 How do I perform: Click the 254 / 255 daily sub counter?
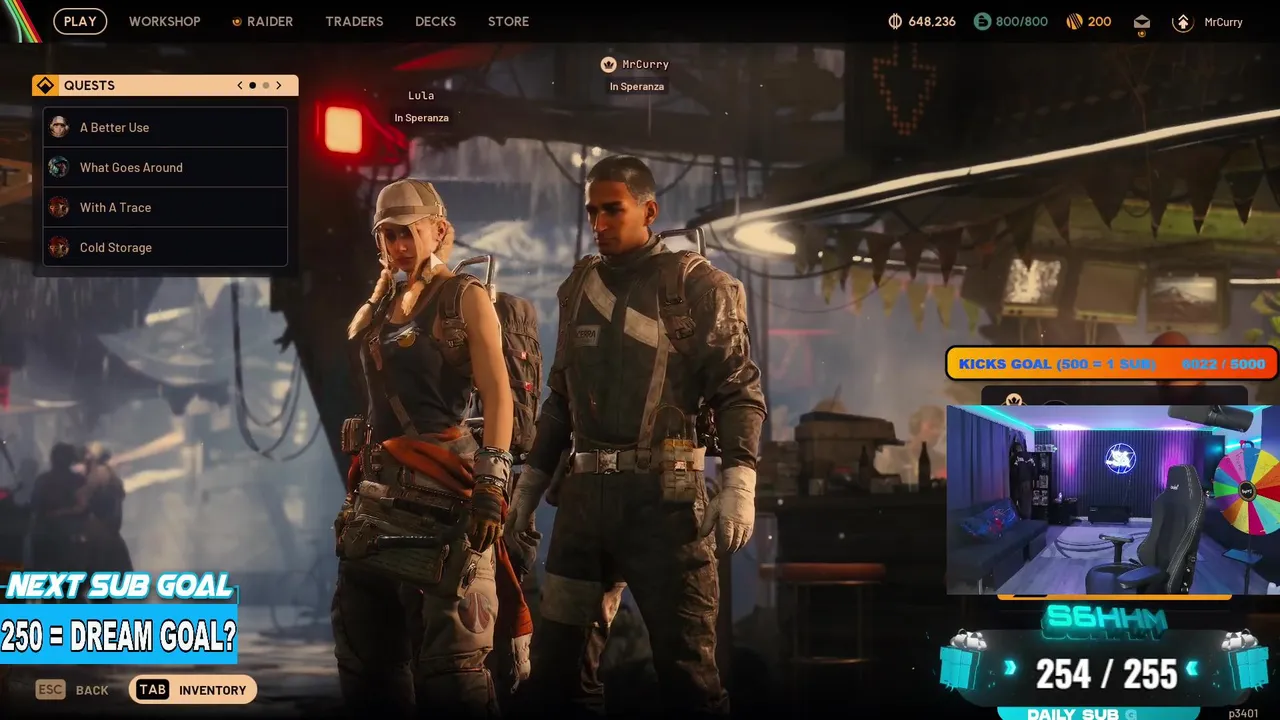point(1107,675)
